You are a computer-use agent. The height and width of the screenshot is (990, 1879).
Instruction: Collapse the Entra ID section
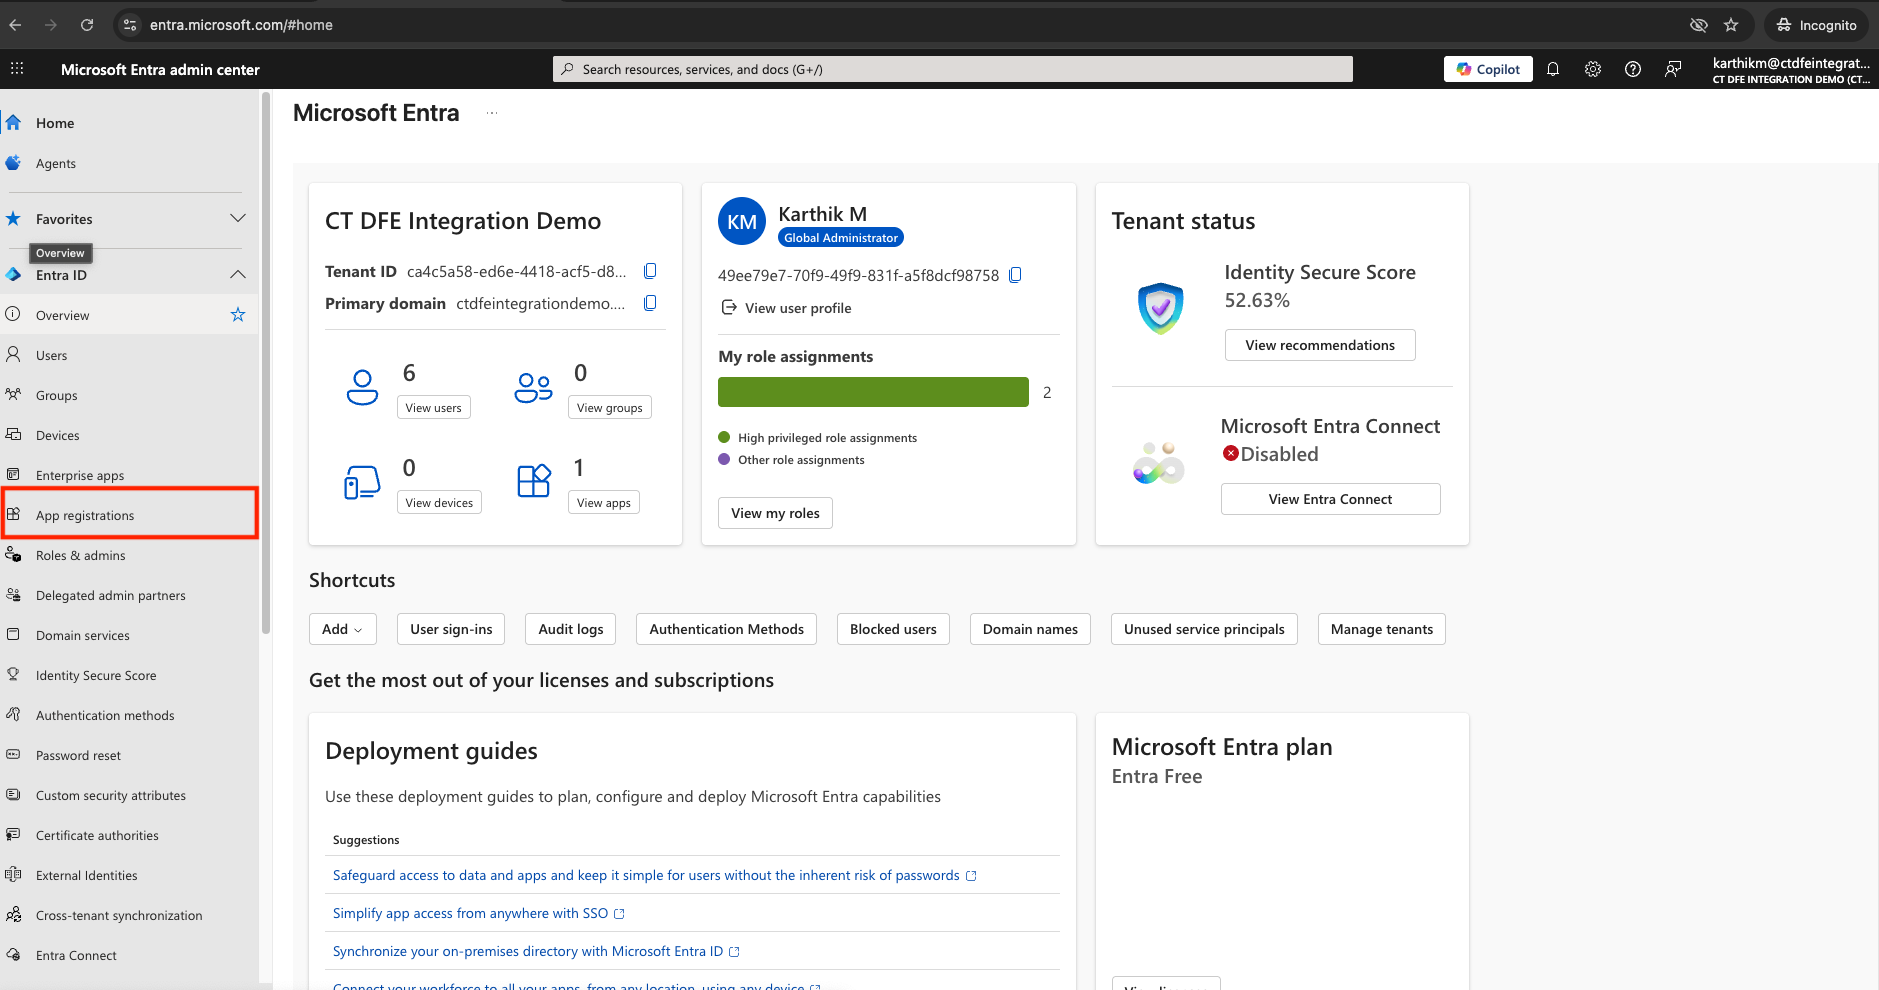[x=238, y=275]
